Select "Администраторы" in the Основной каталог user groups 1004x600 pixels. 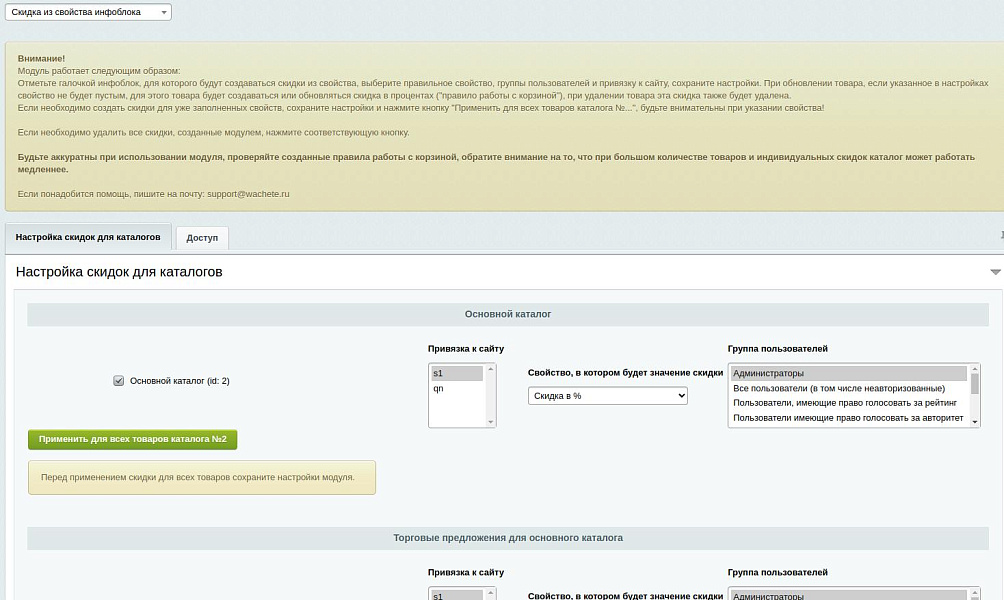click(x=848, y=373)
